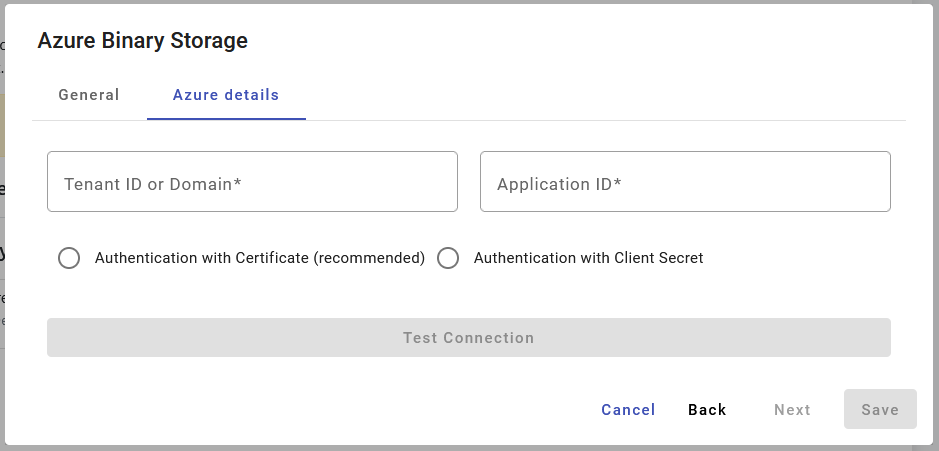Cancel the Azure Binary Storage dialog
The image size is (939, 451).
pos(628,410)
